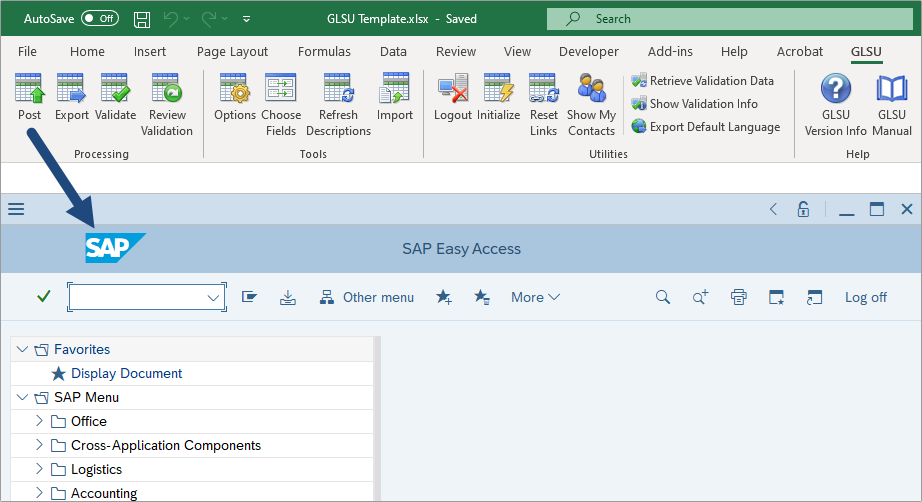The height and width of the screenshot is (502, 922).
Task: Select the GLSU ribbon tab
Action: pos(866,52)
